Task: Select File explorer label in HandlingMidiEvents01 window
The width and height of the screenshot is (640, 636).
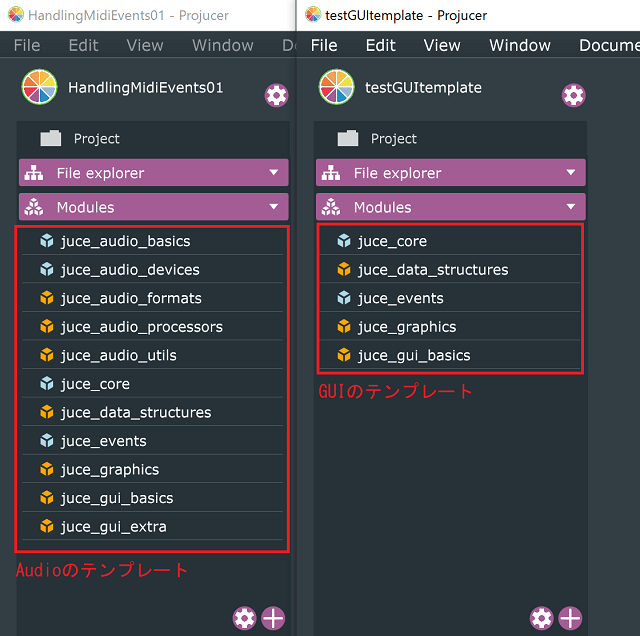Action: coord(100,173)
